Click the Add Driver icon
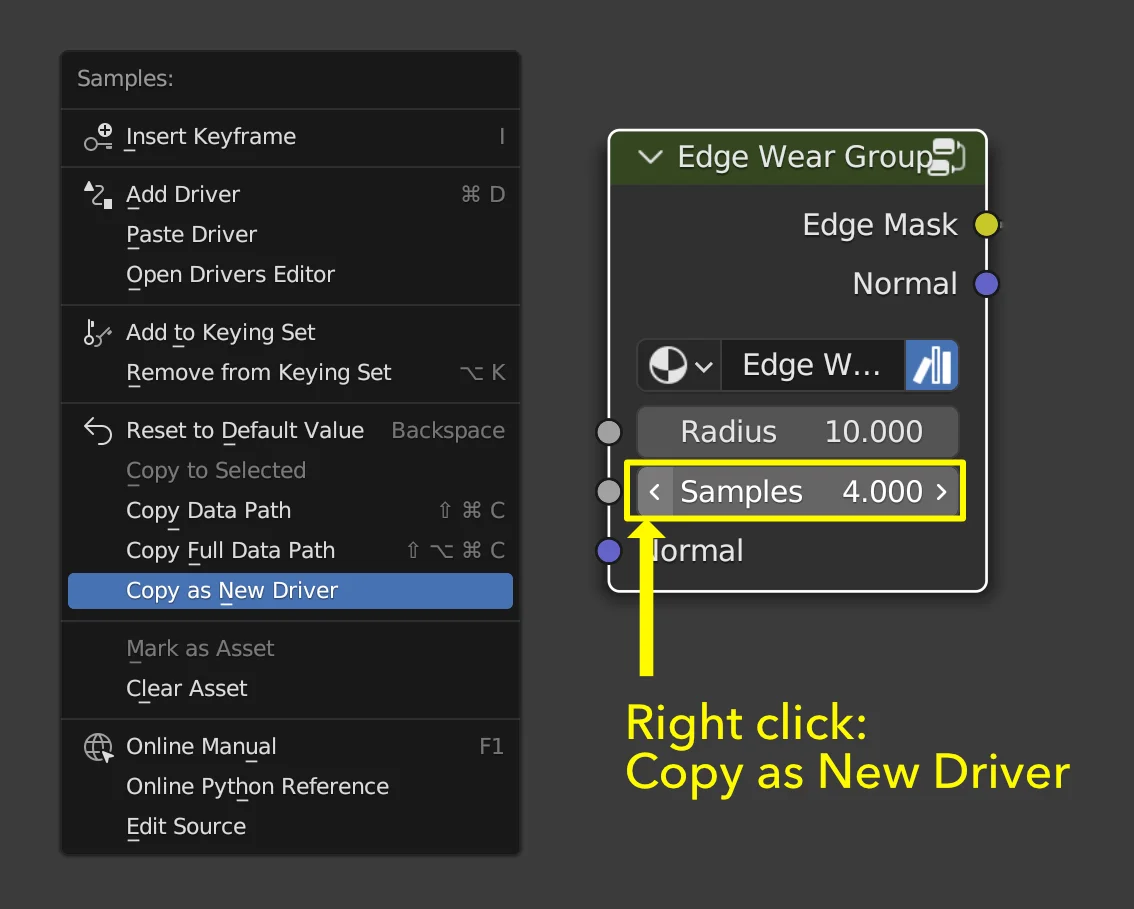1134x909 pixels. [x=98, y=195]
